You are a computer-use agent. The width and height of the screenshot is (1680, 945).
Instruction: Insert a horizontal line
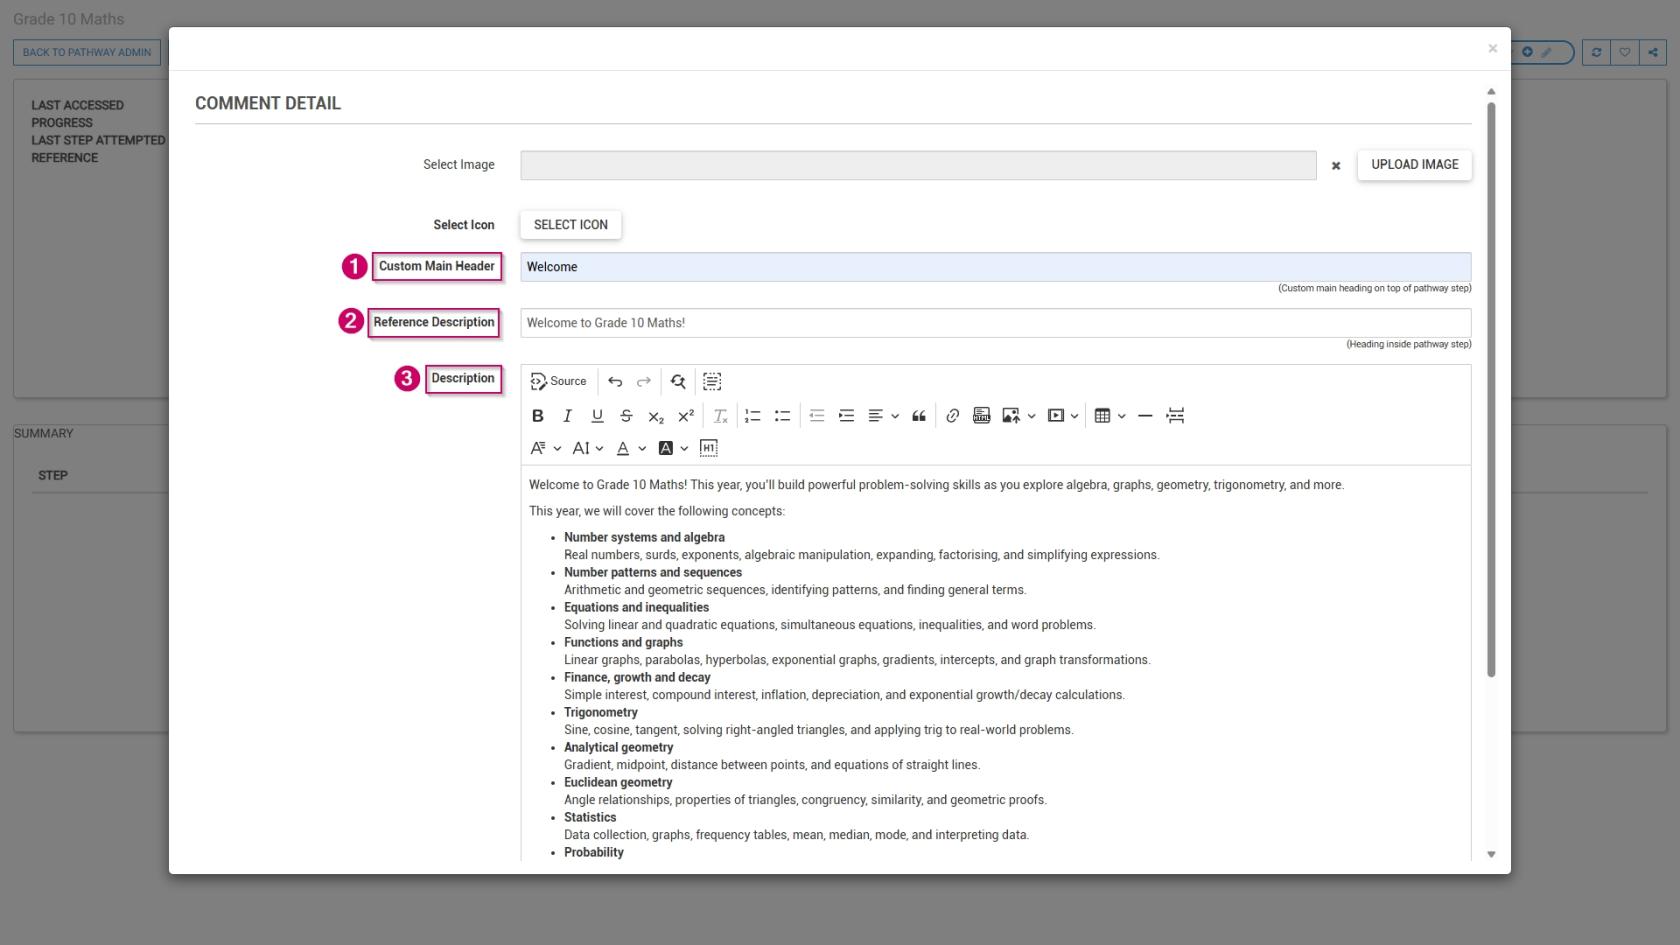point(1145,416)
